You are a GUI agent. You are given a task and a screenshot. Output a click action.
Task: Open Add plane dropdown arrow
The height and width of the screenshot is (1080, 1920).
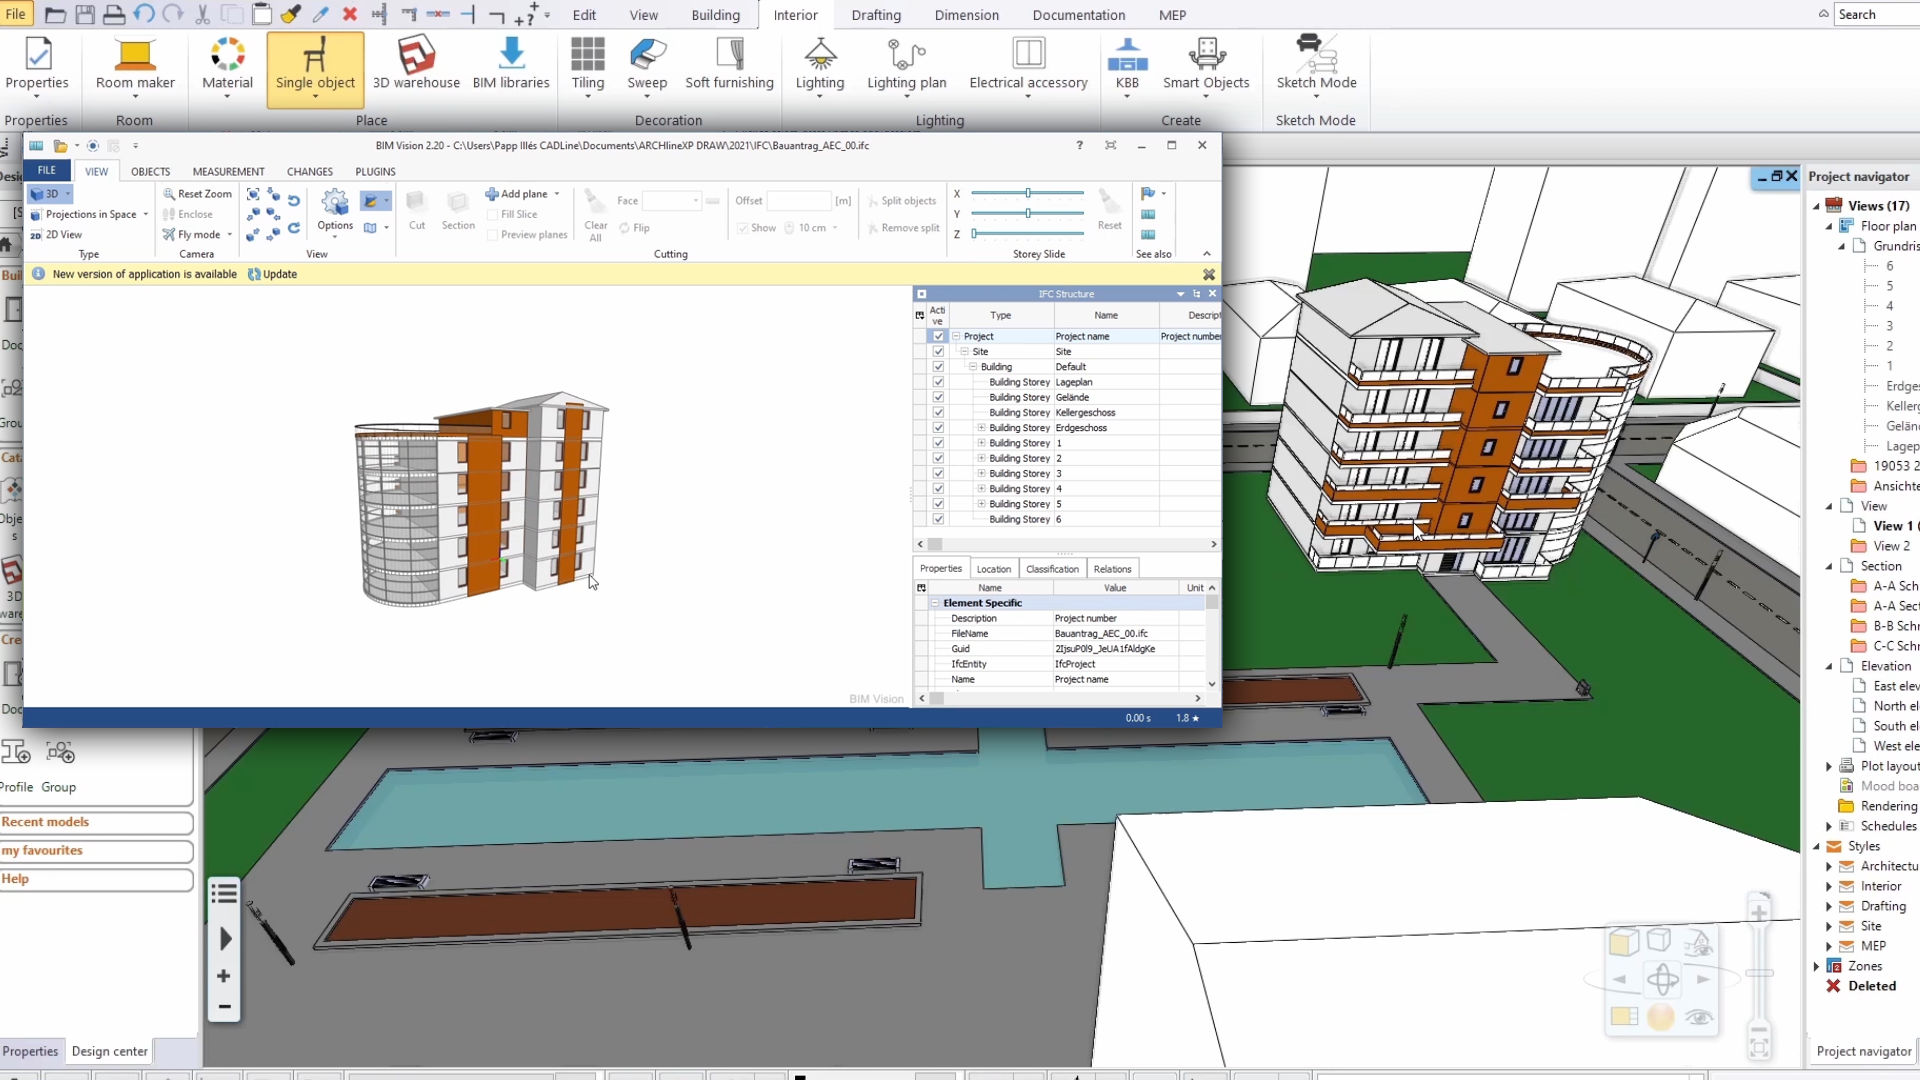click(557, 194)
